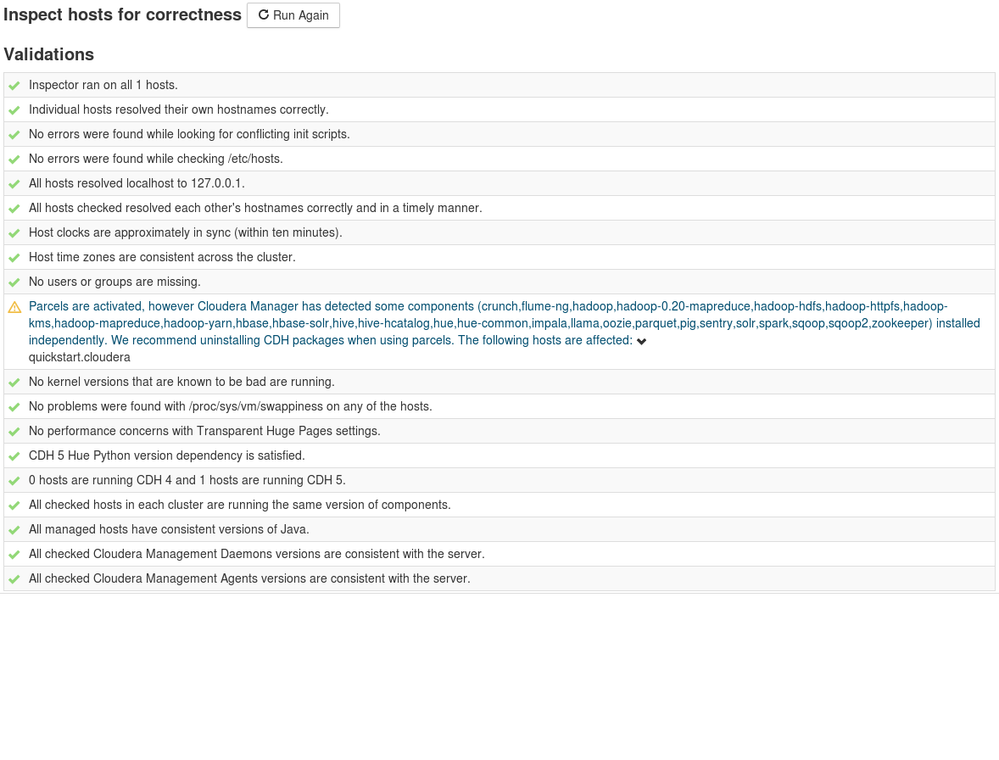The width and height of the screenshot is (999, 760).
Task: Click the checkmark beside the /etc/hosts check
Action: [14, 159]
